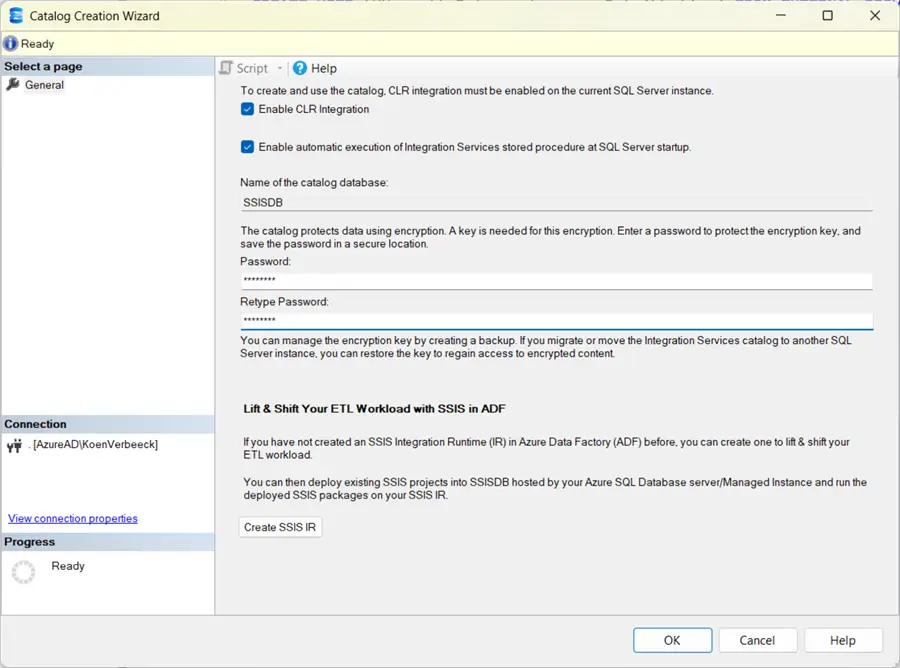Focus the Retype Password field

coord(556,320)
